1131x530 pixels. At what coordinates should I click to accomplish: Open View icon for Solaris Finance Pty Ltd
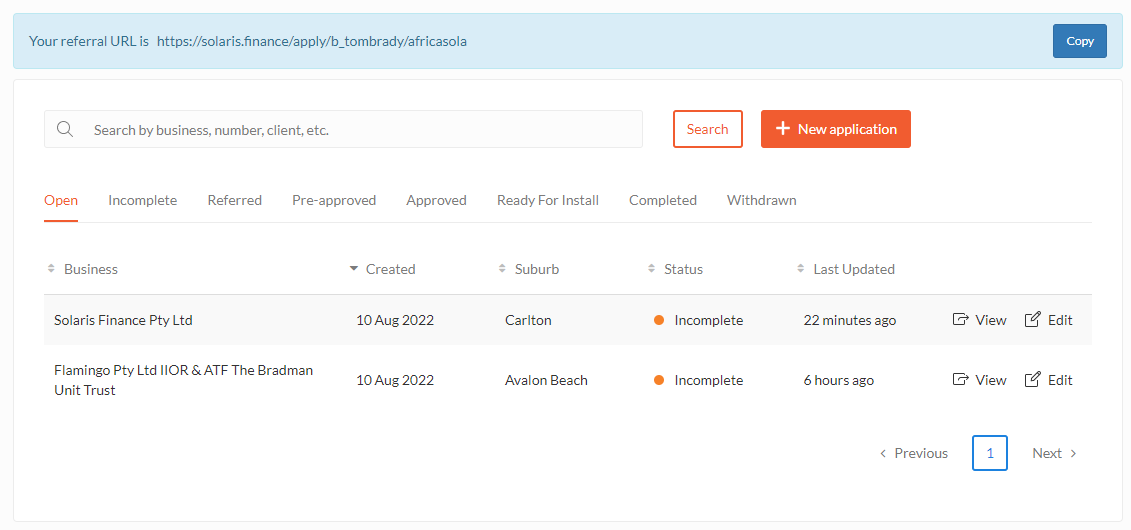(x=960, y=319)
